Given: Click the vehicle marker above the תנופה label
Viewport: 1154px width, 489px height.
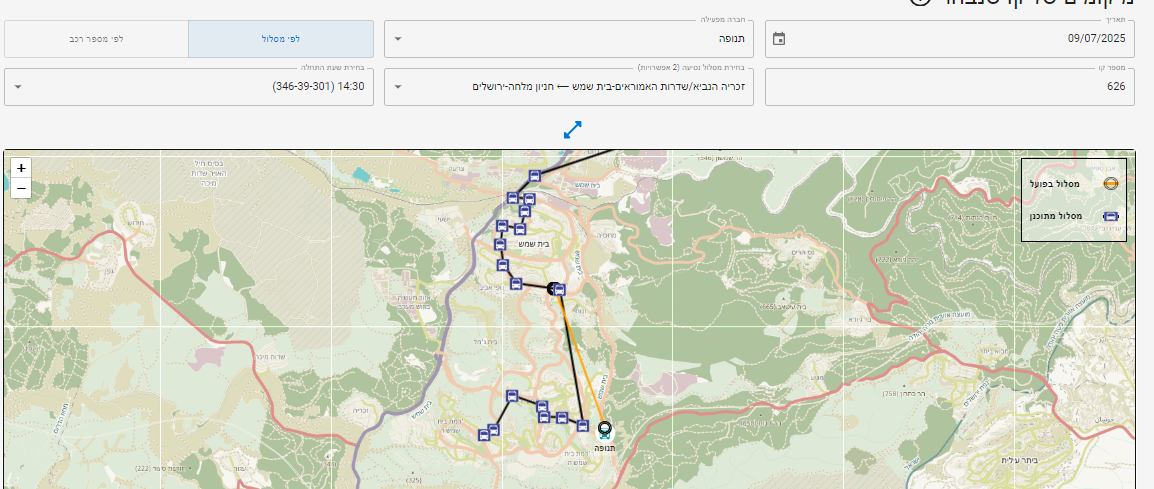Looking at the screenshot, I should click(604, 429).
